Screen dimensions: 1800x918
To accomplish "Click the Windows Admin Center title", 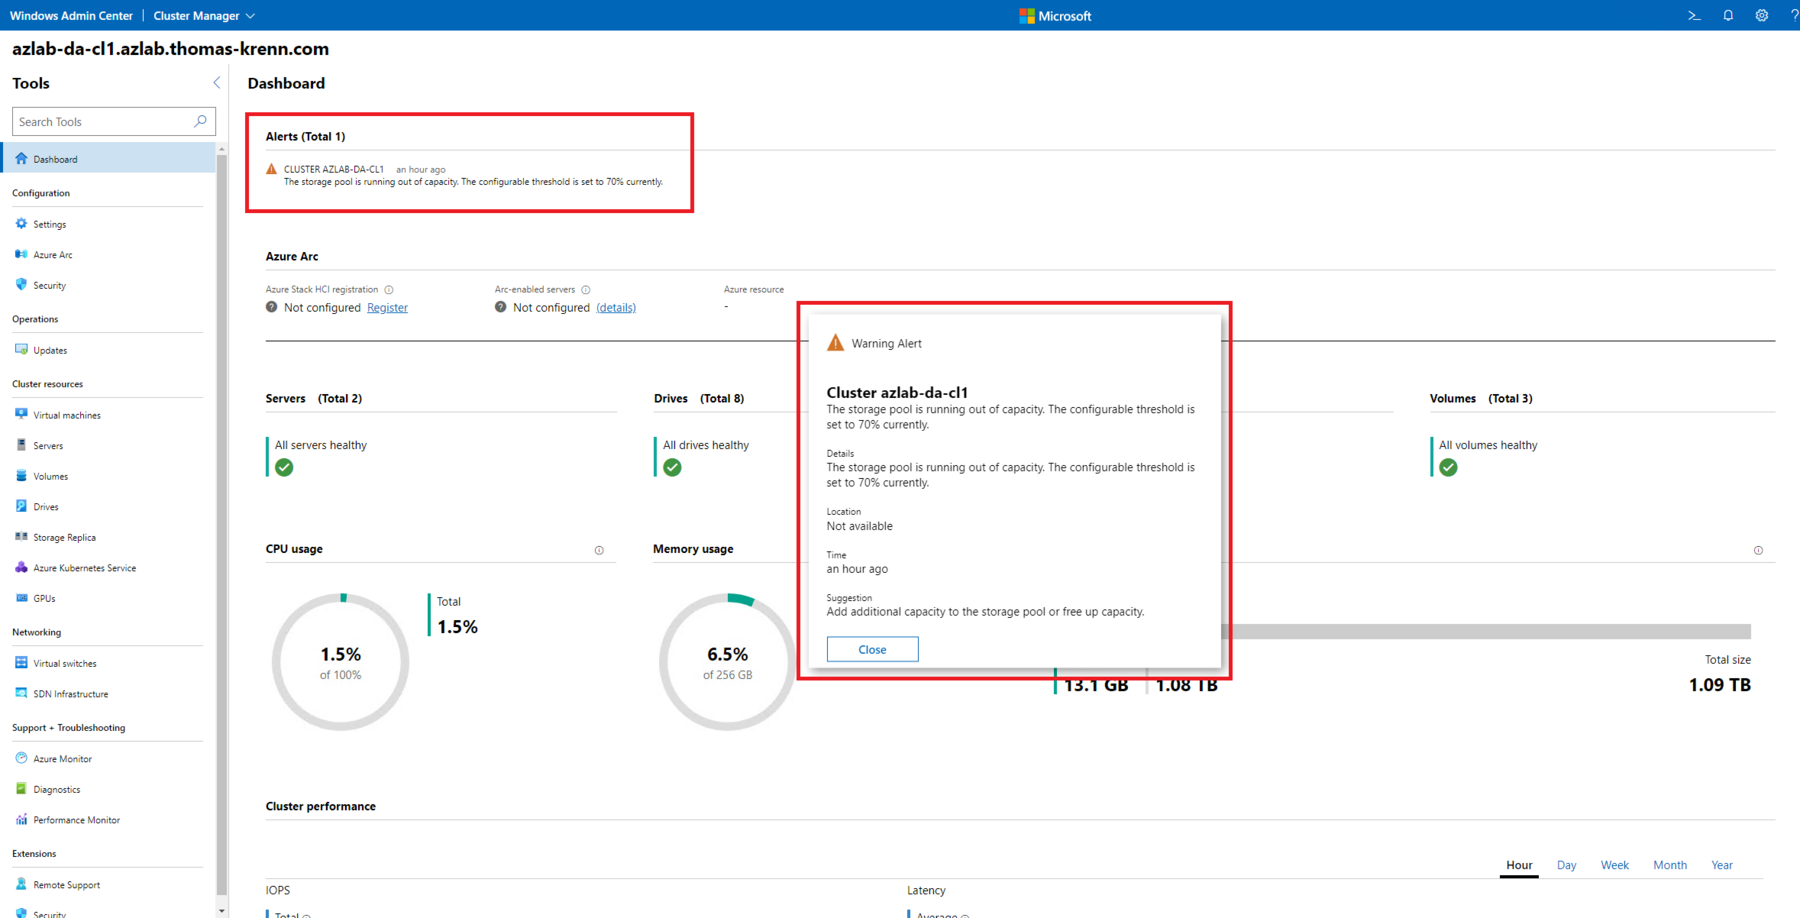I will pos(71,16).
